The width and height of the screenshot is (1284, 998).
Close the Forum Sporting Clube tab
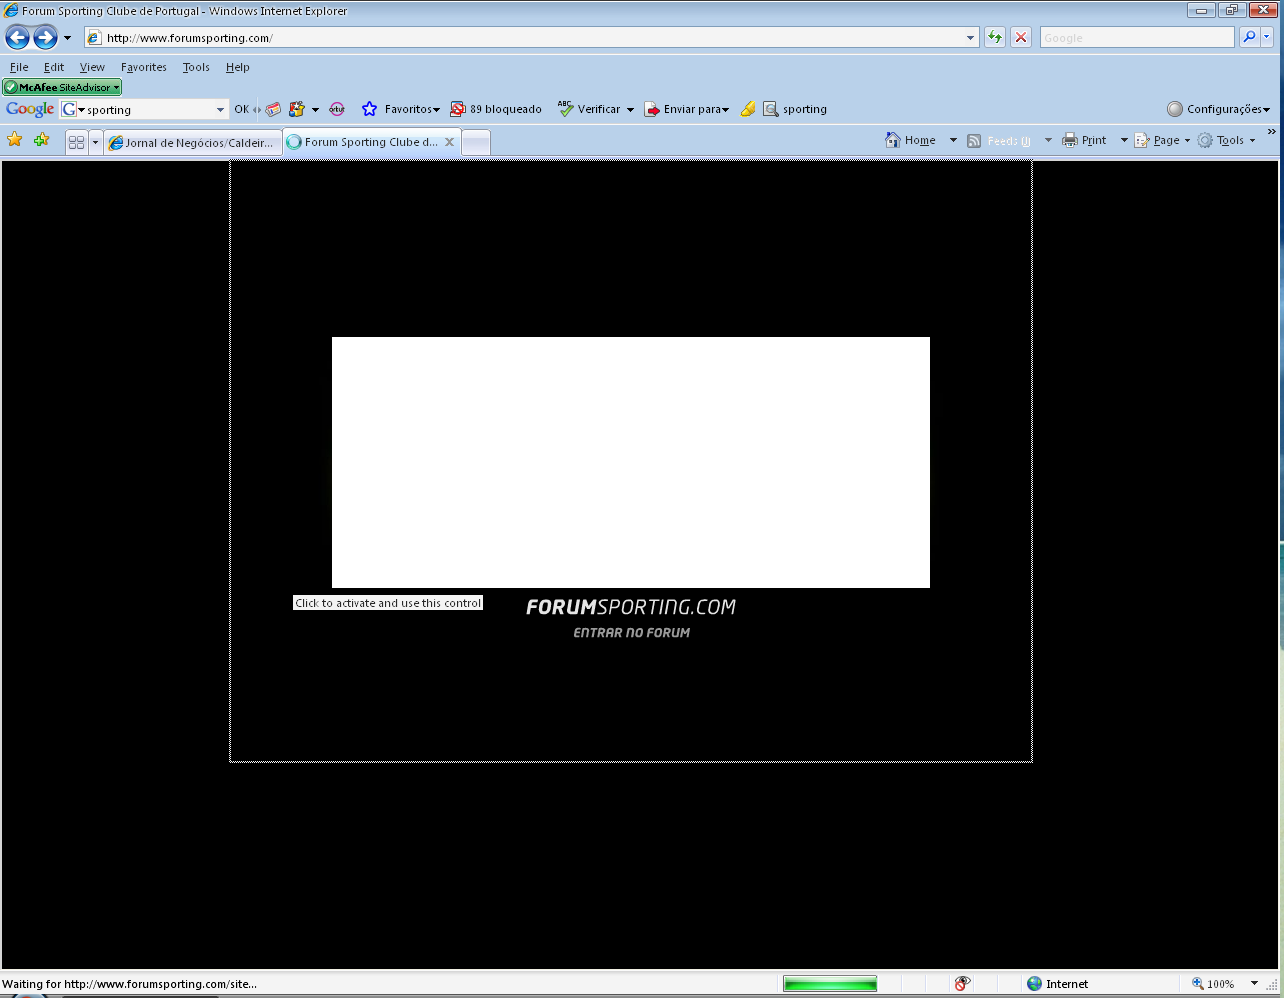[x=450, y=142]
